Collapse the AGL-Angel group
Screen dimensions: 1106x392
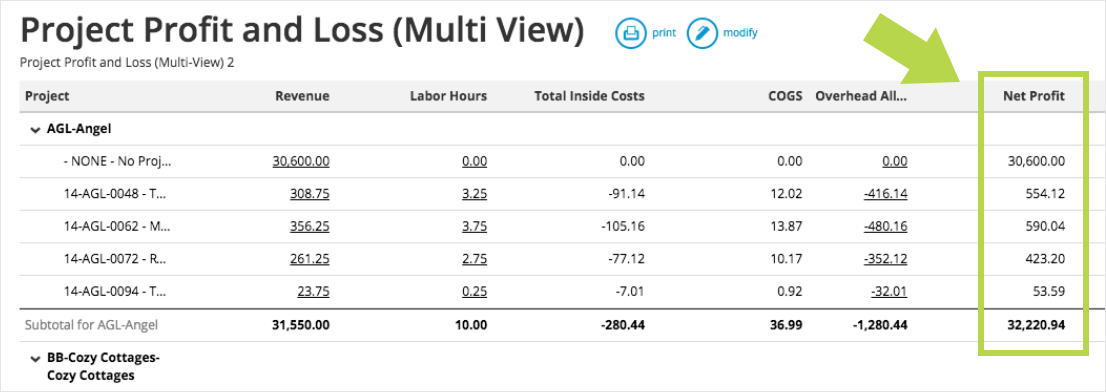35,130
